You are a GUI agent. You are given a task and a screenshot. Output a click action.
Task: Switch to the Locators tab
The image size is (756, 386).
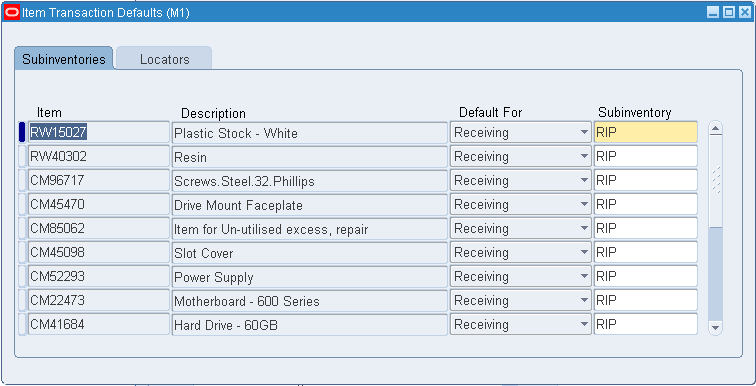pos(164,59)
